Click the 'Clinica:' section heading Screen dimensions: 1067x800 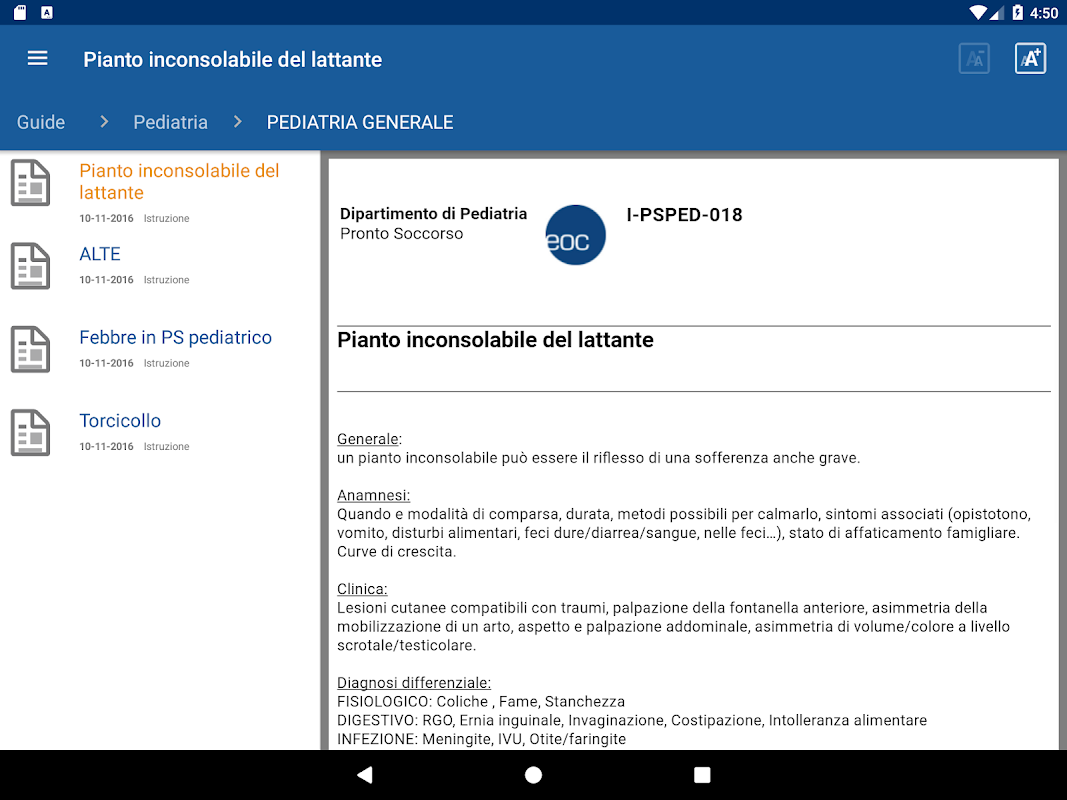coord(362,588)
